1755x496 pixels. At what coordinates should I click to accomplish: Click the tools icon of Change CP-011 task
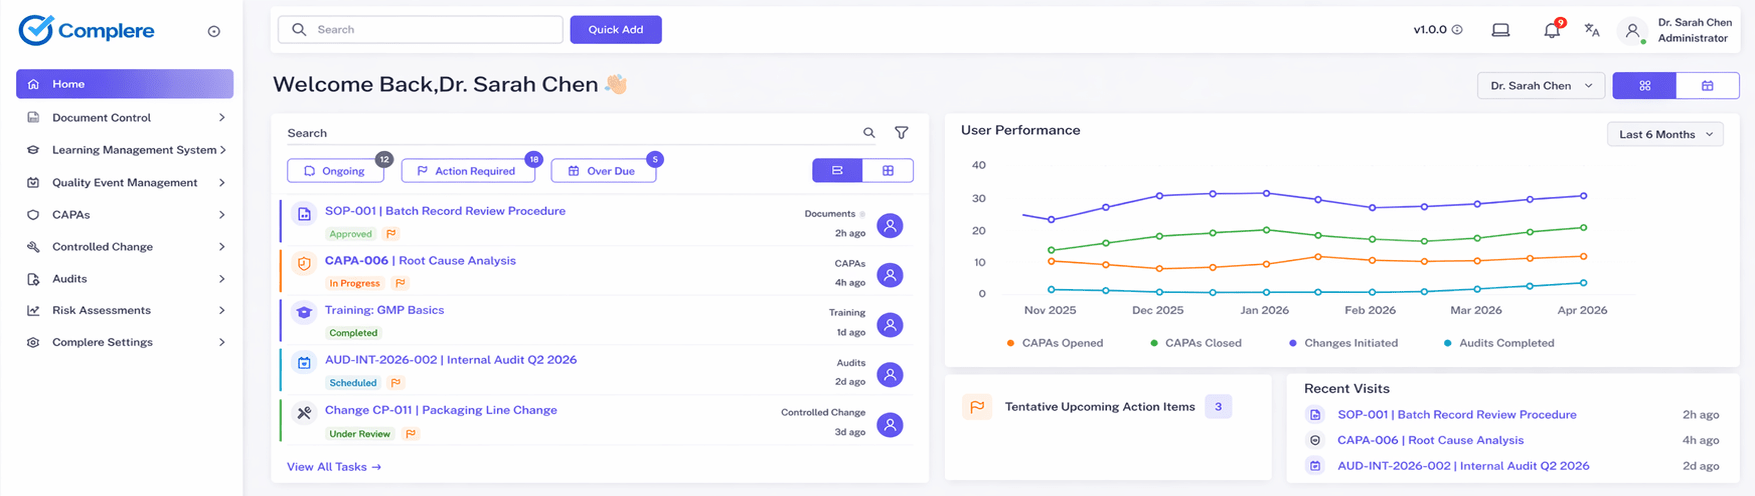[304, 413]
